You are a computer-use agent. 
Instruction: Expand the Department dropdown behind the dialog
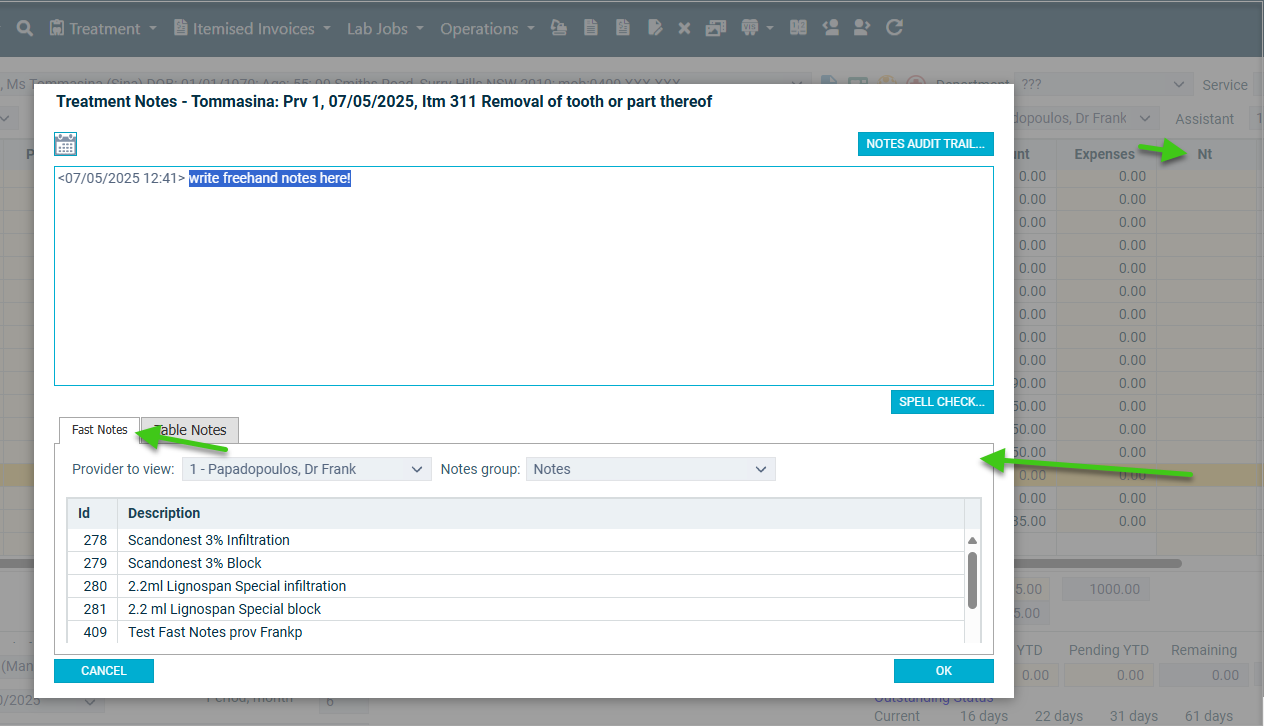tap(1103, 85)
